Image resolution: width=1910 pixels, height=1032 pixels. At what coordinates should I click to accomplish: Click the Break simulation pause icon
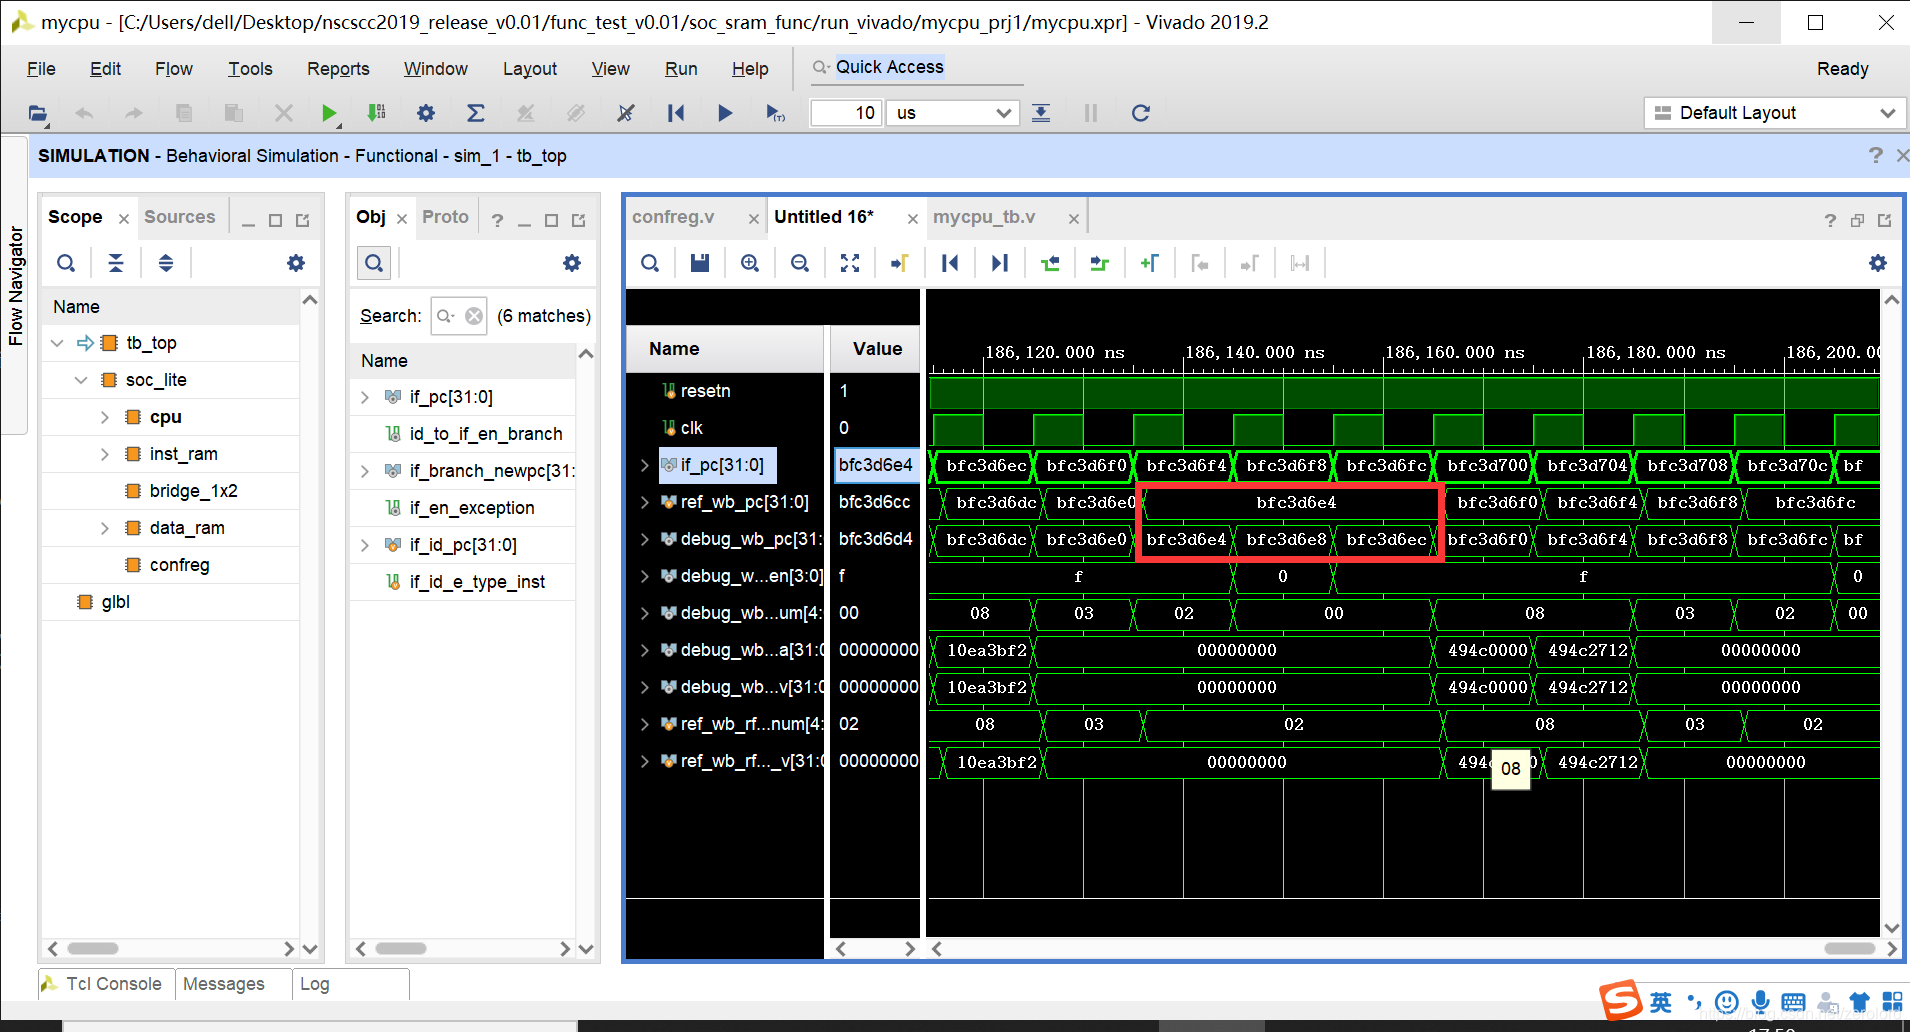[1091, 113]
